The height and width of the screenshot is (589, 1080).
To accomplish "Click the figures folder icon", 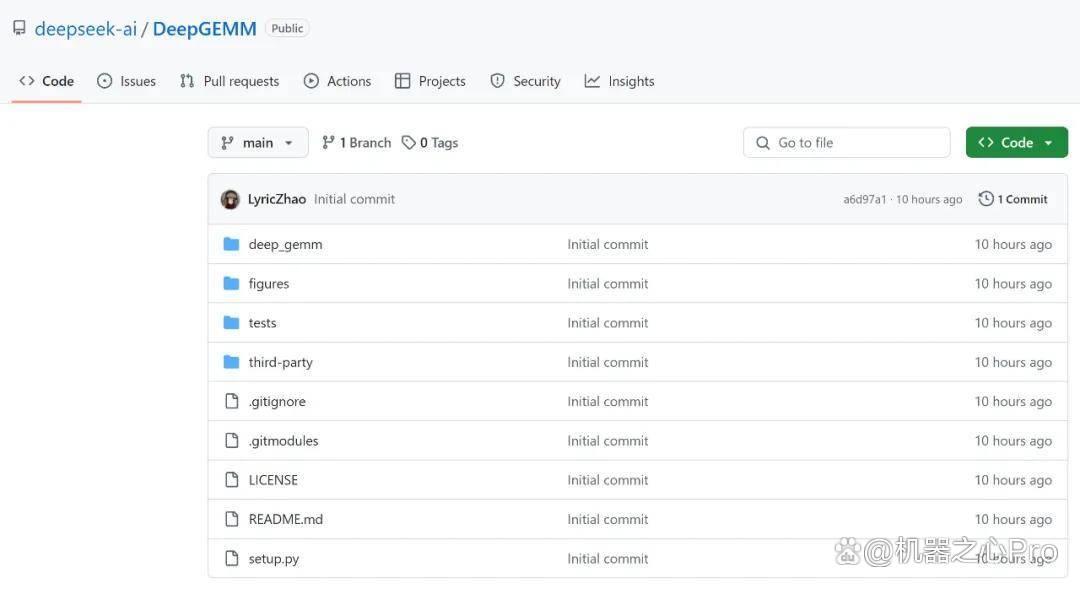I will pos(231,283).
